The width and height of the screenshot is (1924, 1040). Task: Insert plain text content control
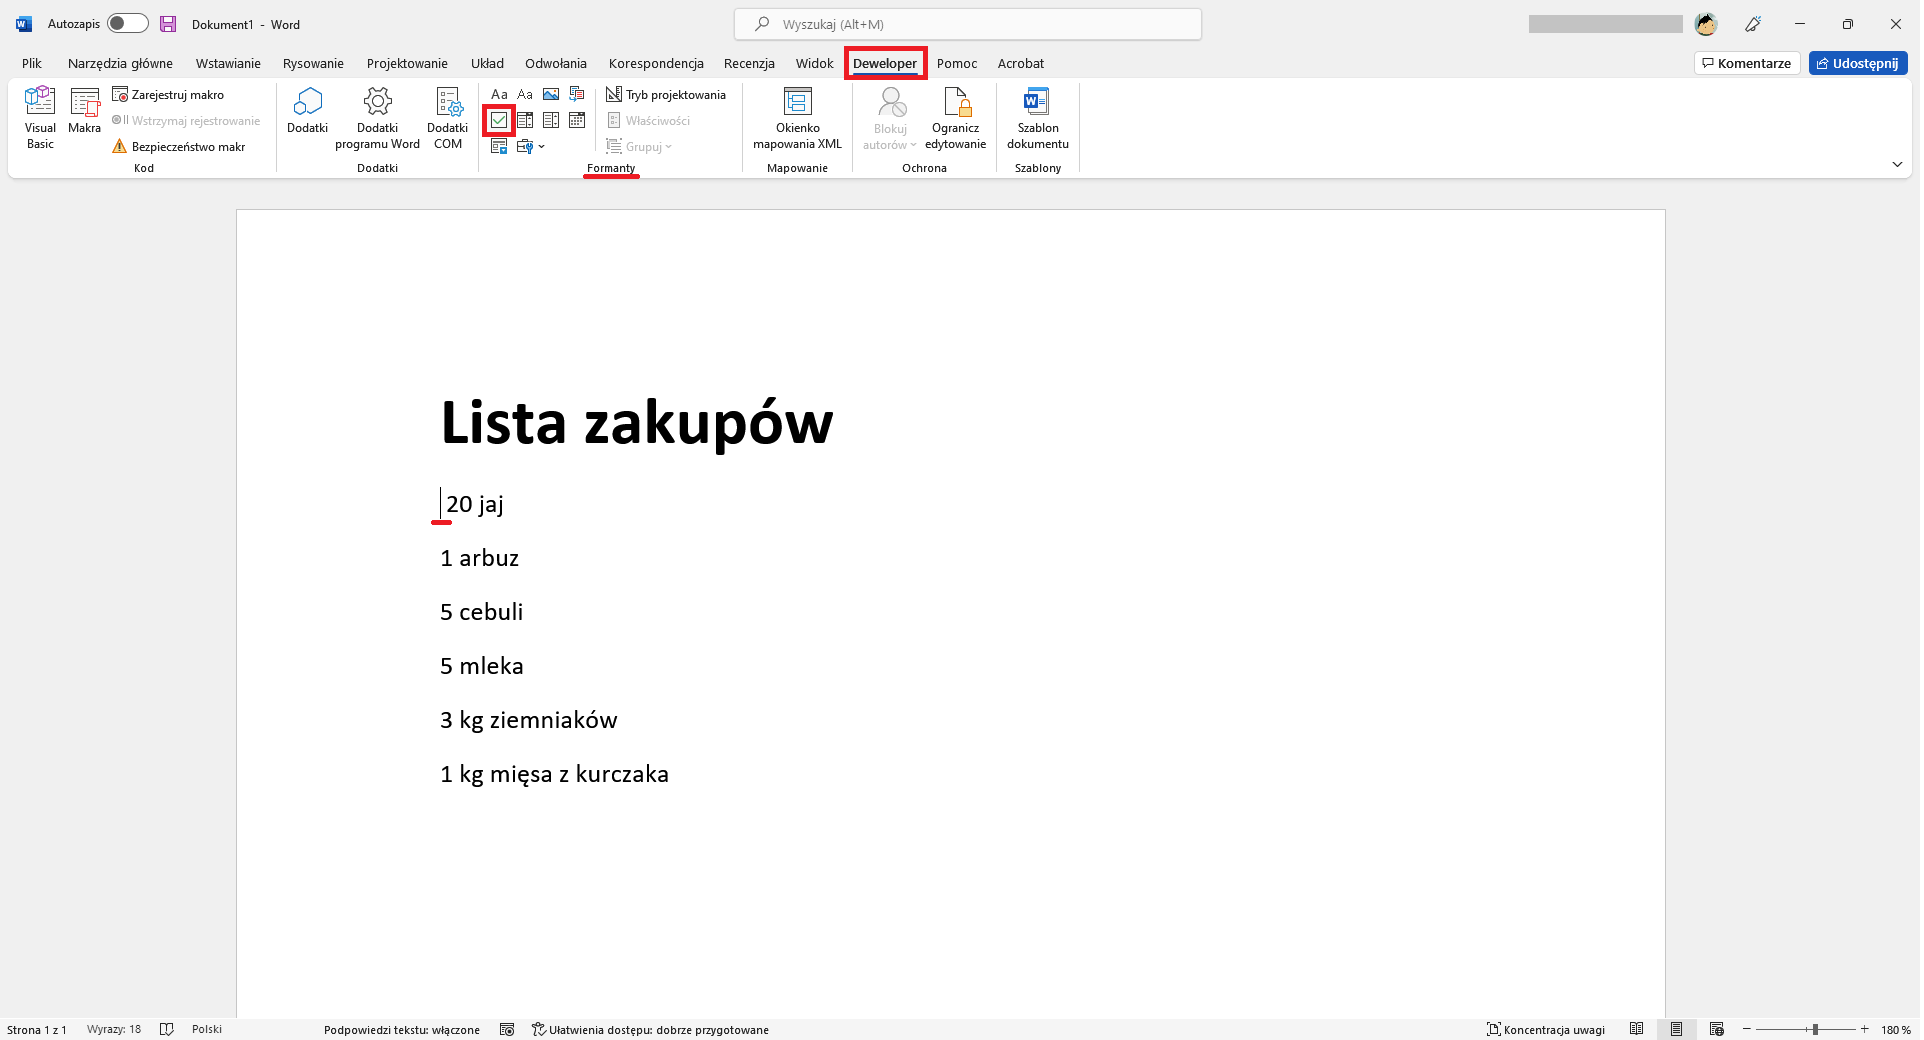(525, 95)
